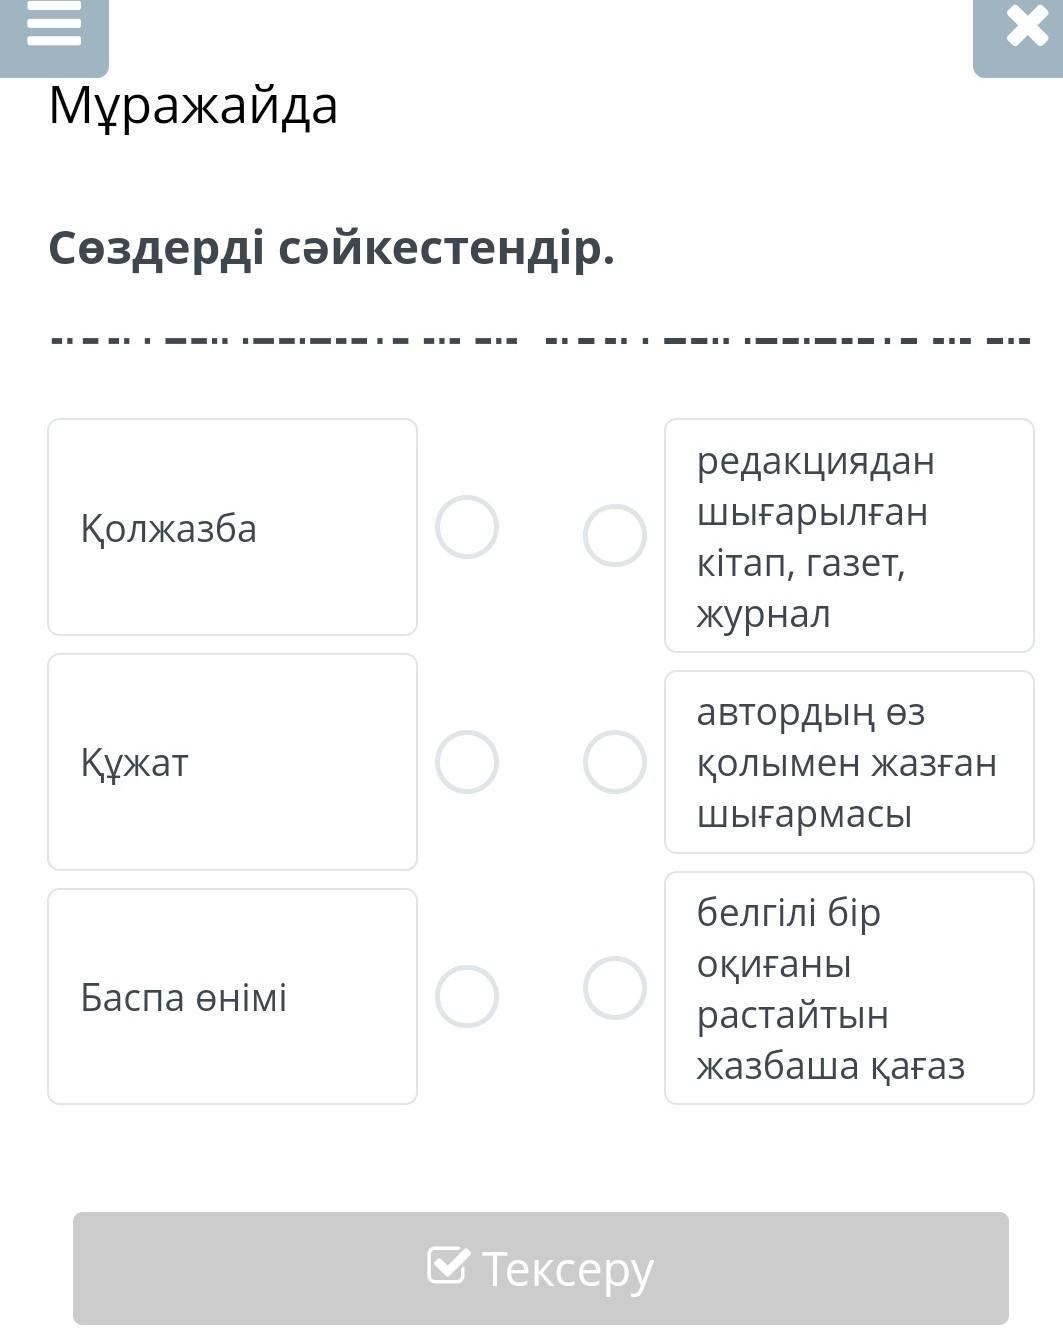This screenshot has height=1333, width=1063.
Task: Select the radio circle next to Баспа өнімі
Action: click(467, 997)
